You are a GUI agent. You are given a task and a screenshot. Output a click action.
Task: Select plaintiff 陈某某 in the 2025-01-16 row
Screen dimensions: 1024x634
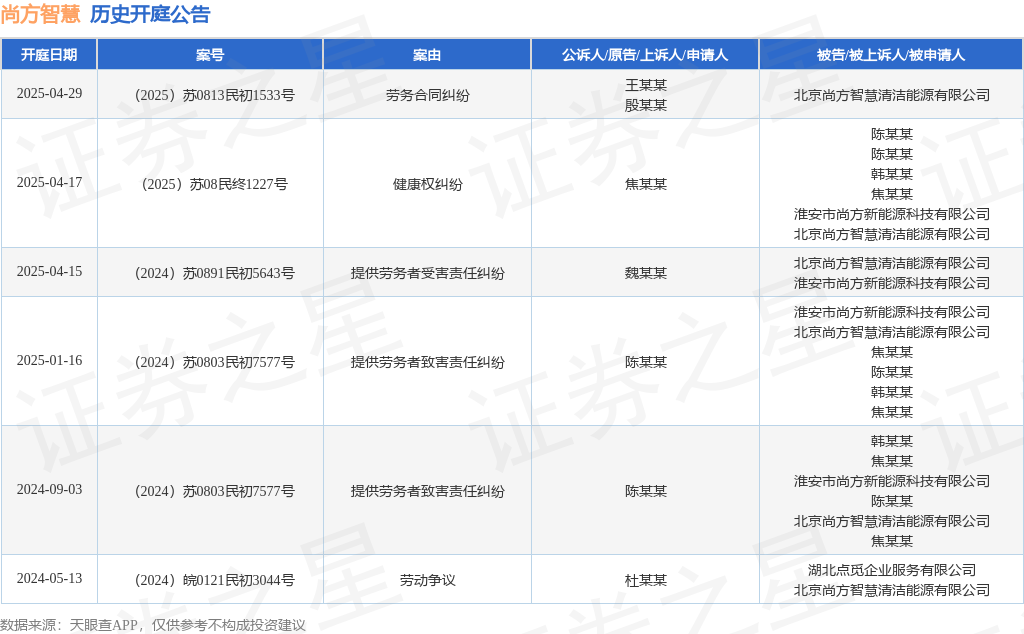pyautogui.click(x=645, y=362)
